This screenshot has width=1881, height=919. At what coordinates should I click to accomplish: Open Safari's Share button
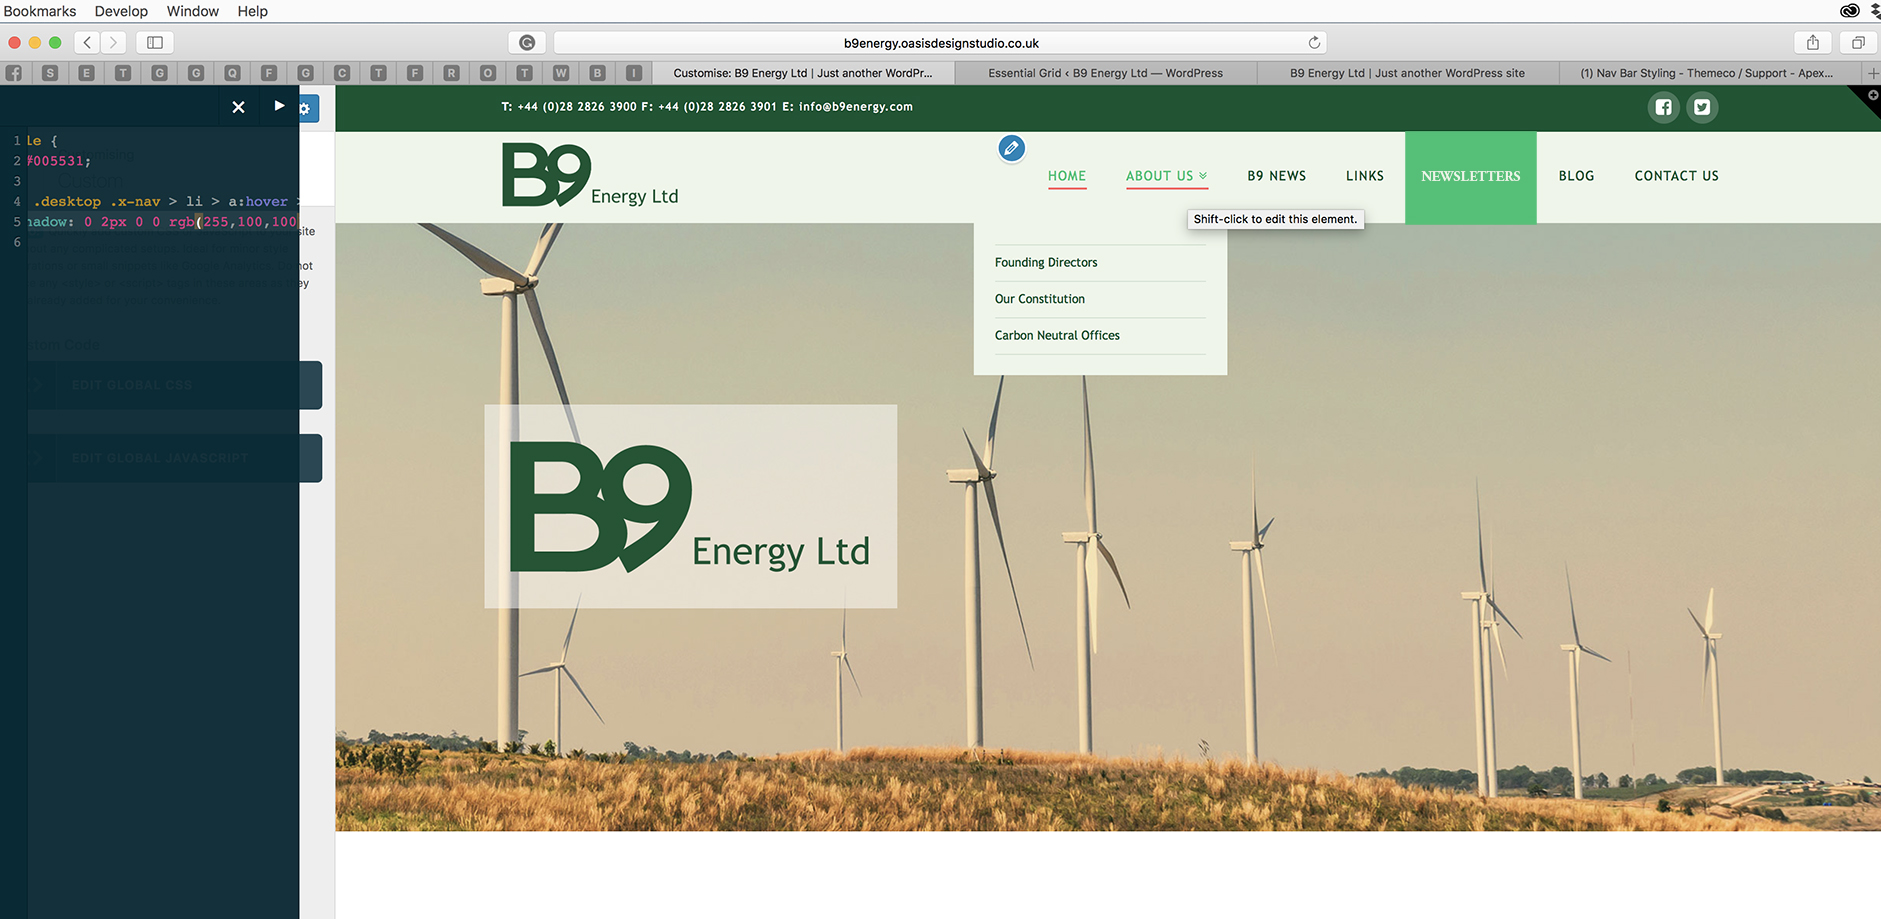pos(1812,42)
